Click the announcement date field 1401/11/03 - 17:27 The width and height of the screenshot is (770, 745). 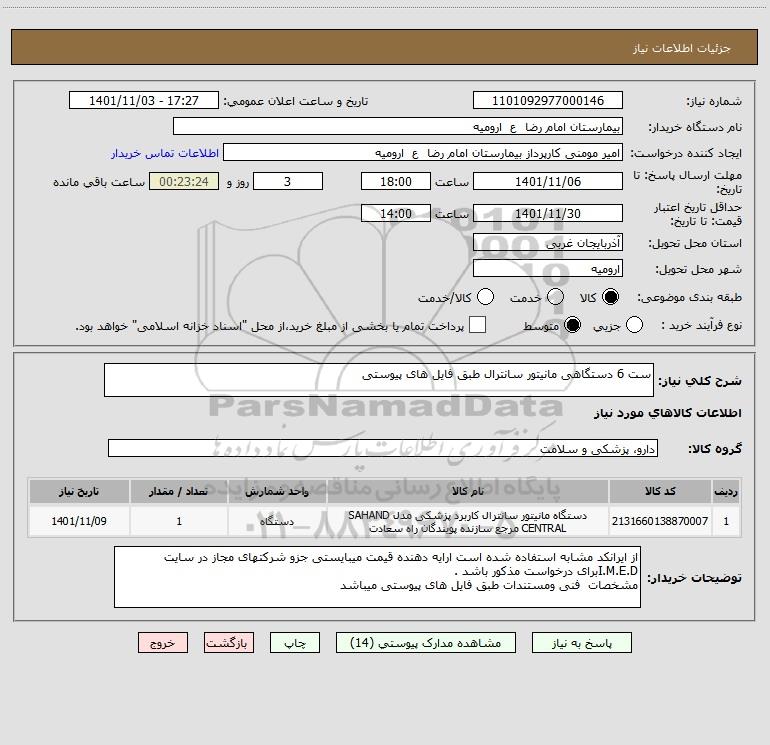[144, 101]
